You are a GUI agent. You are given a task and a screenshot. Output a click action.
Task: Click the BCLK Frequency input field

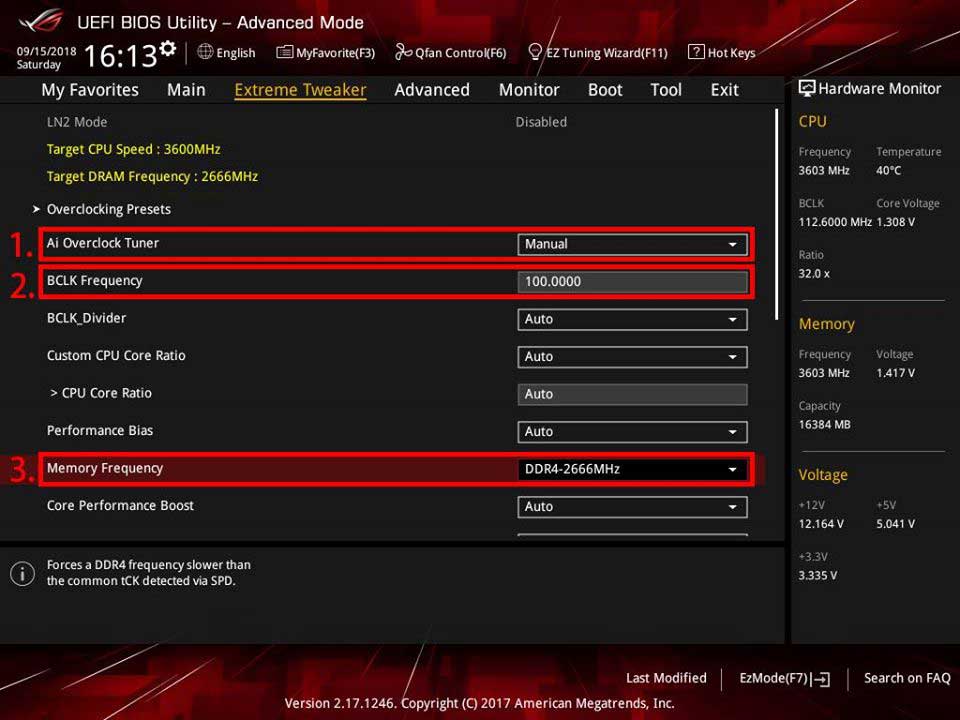coord(632,282)
